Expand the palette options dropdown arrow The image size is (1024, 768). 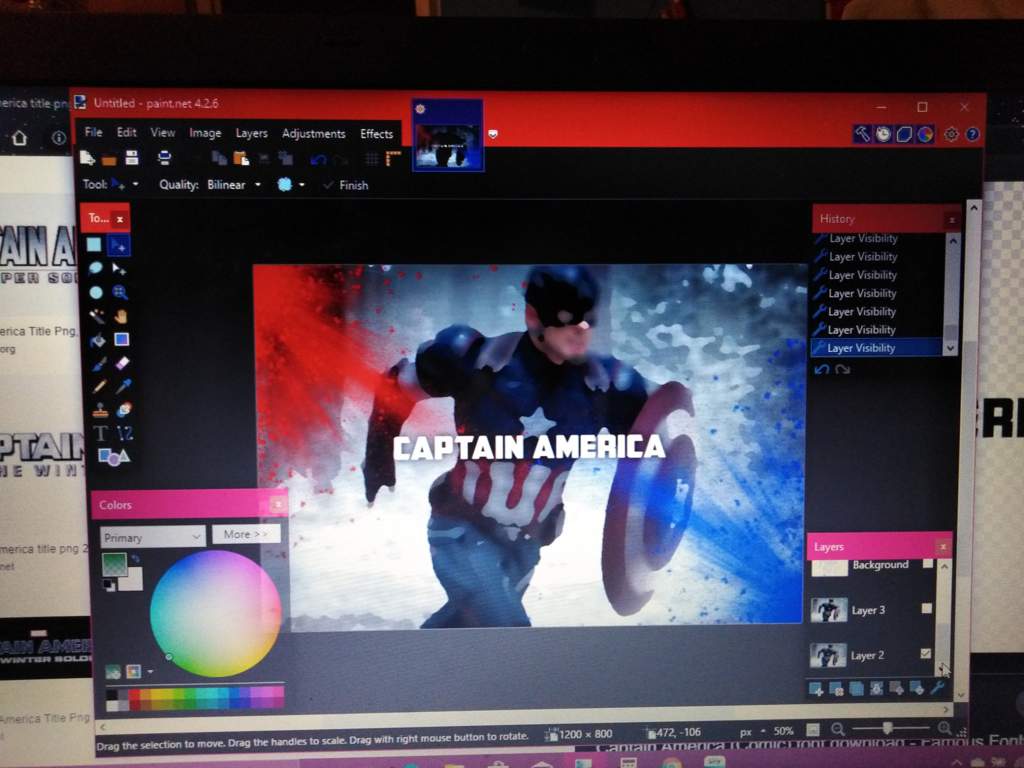(x=150, y=671)
